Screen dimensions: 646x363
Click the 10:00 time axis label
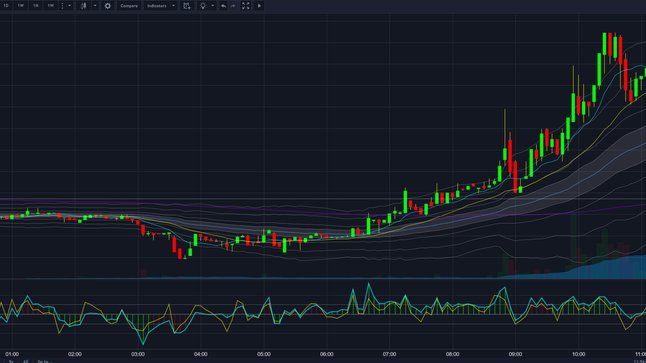point(578,354)
